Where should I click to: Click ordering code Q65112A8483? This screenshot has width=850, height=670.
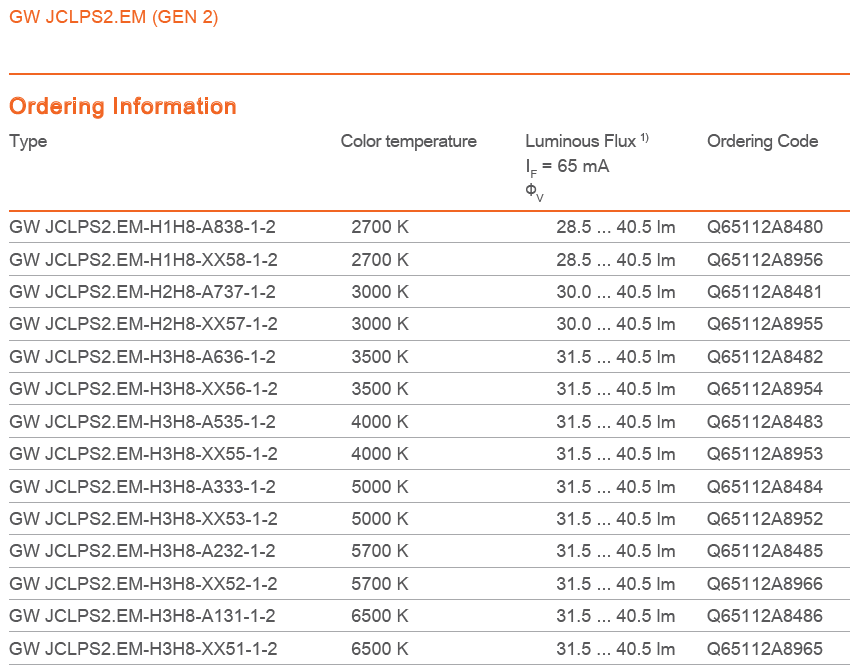(x=765, y=422)
